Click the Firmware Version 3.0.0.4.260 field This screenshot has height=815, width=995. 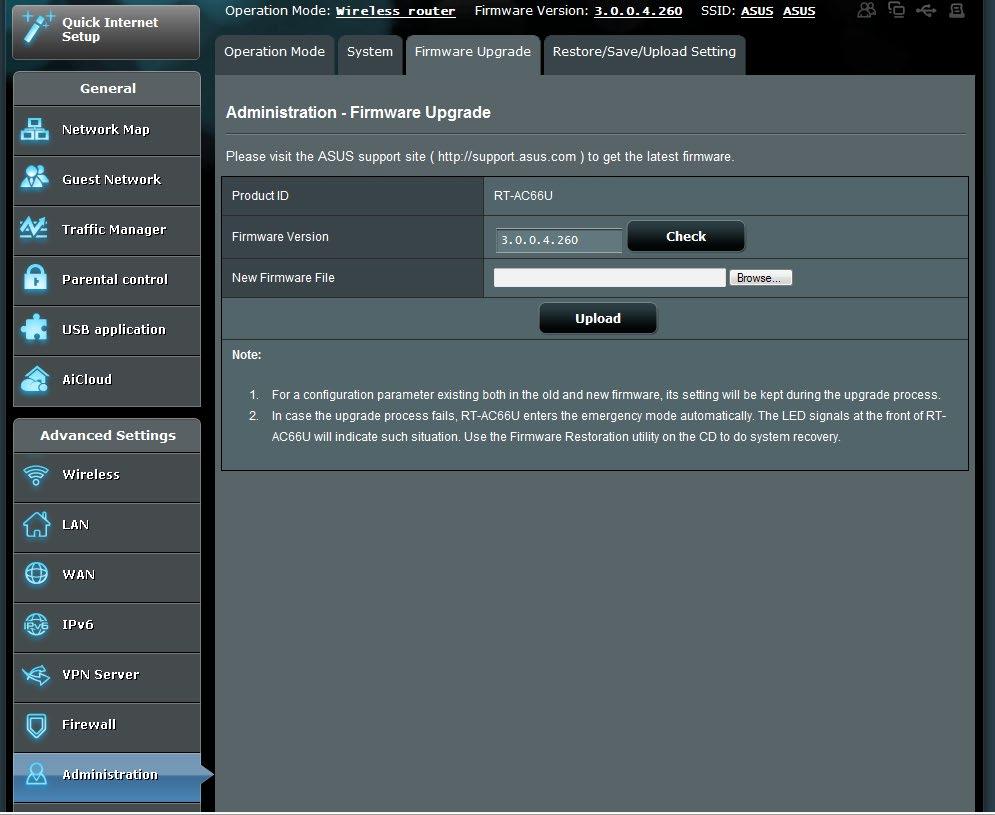pyautogui.click(x=558, y=240)
